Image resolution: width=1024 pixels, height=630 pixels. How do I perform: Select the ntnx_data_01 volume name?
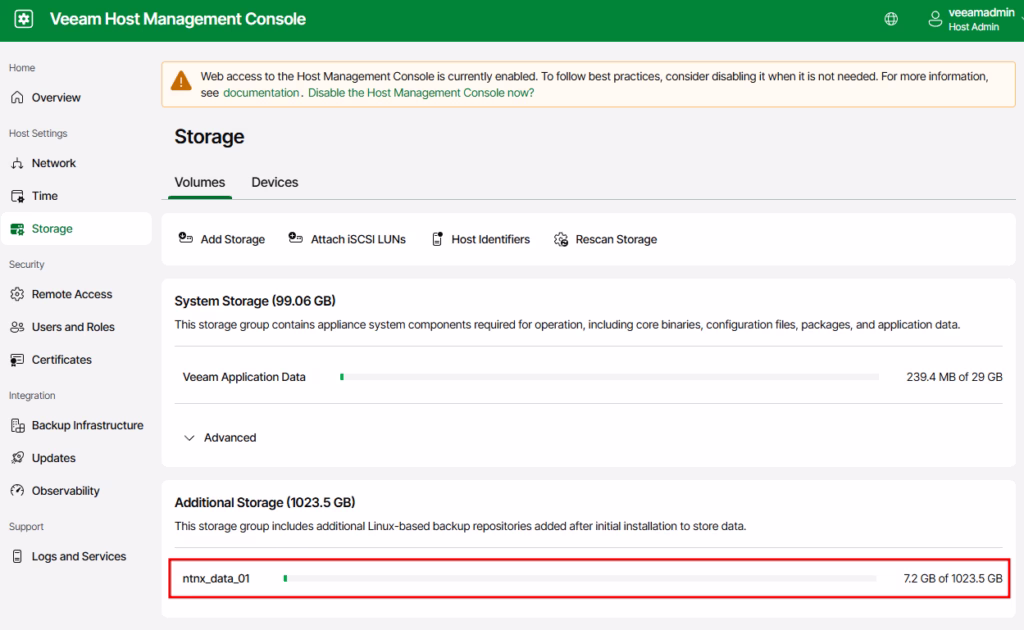click(x=216, y=578)
